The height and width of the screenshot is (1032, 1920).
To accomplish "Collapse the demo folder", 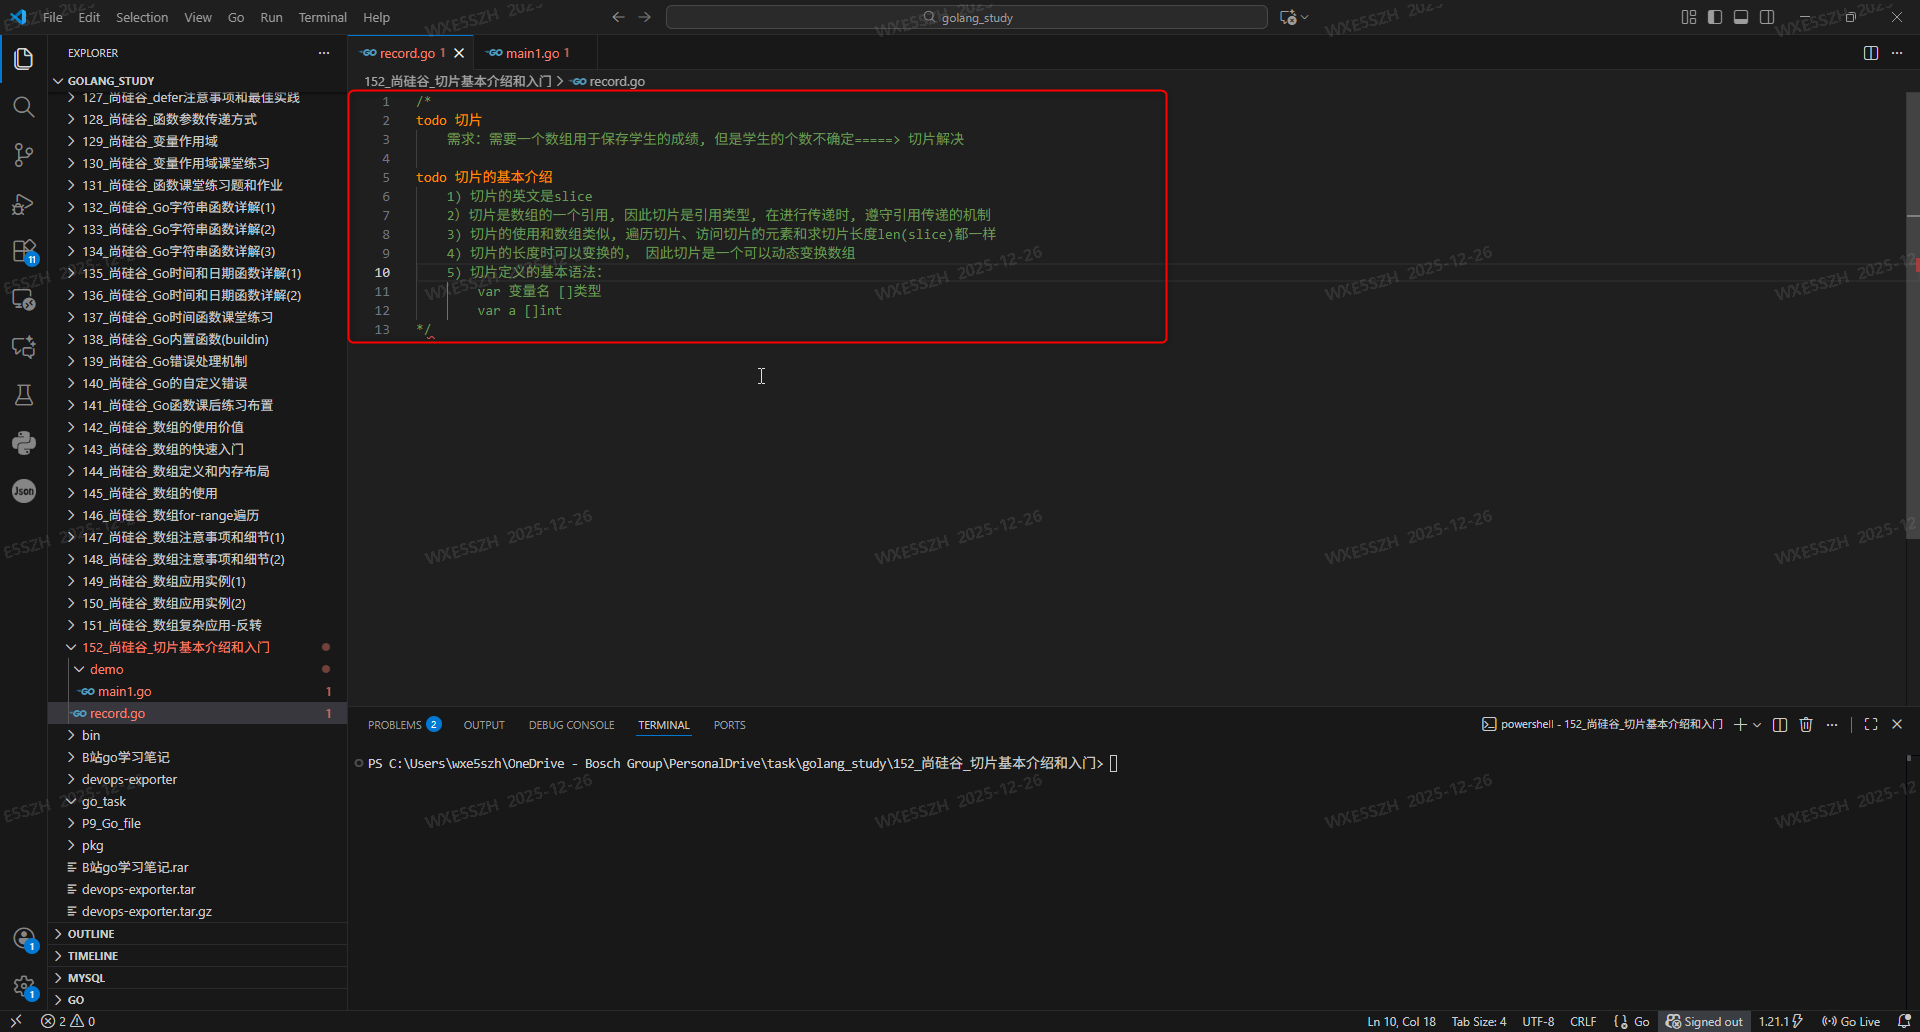I will click(x=106, y=669).
